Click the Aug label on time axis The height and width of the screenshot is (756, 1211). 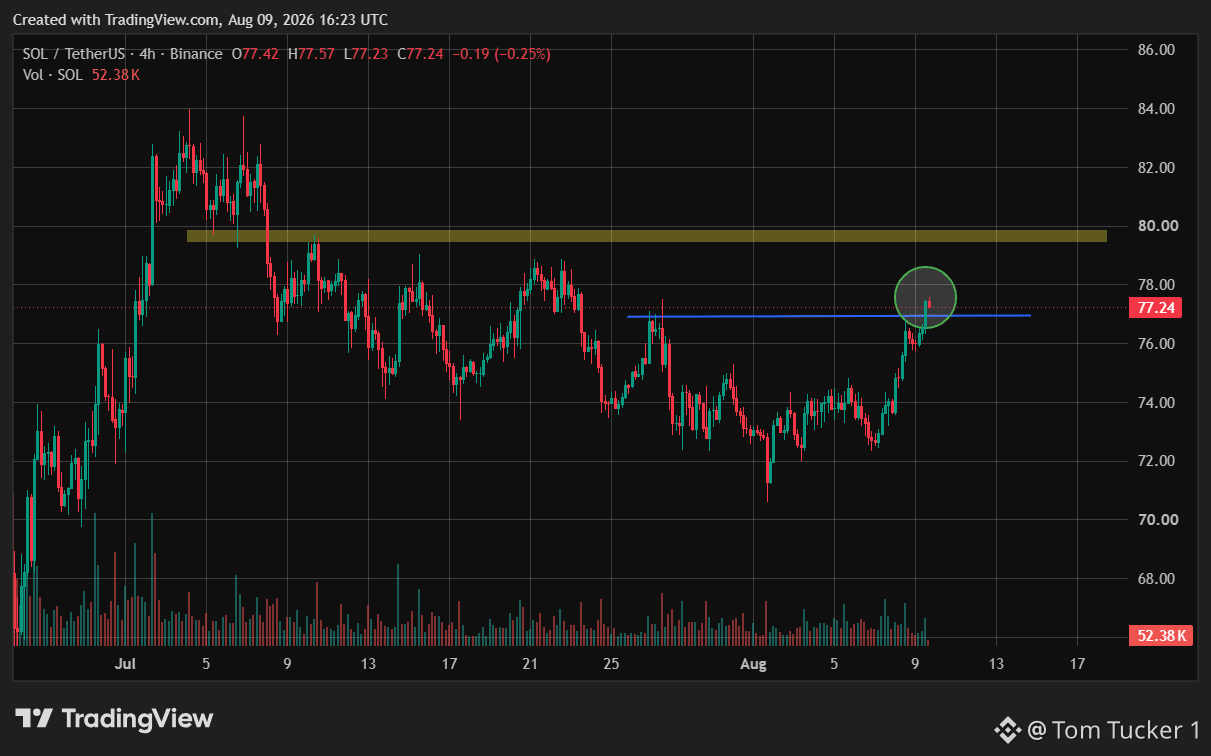click(753, 664)
